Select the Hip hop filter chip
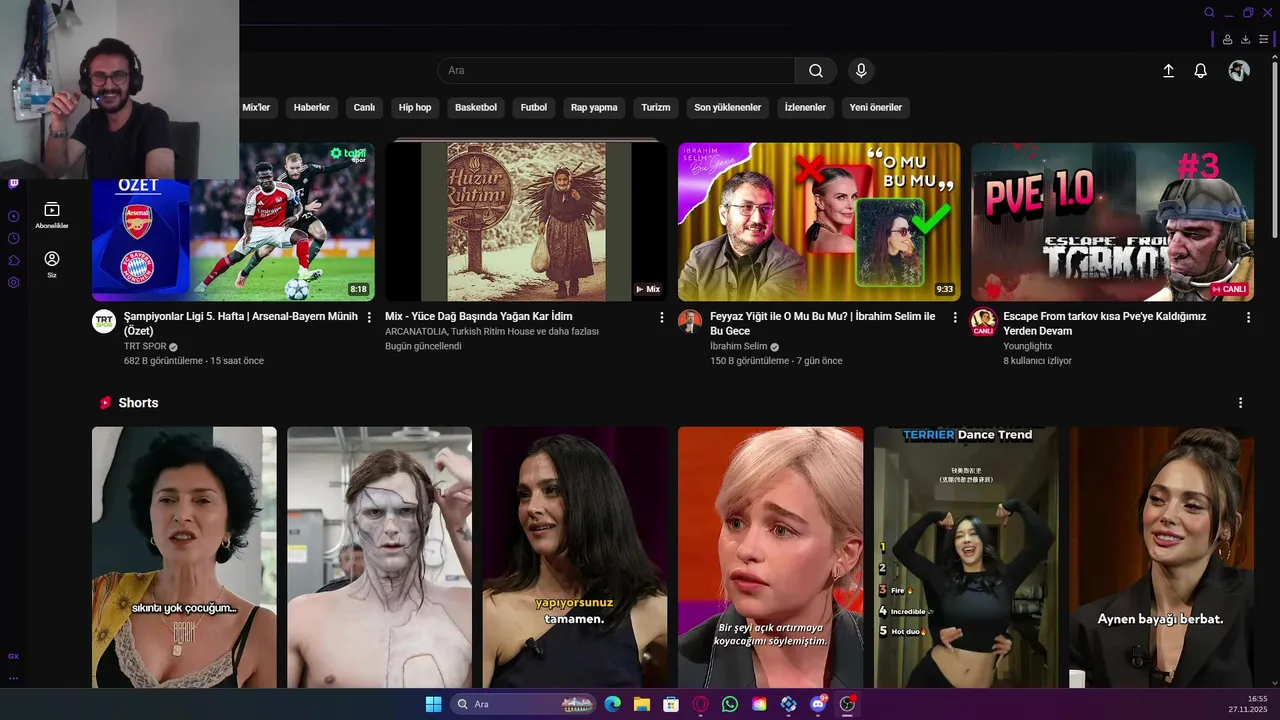The width and height of the screenshot is (1280, 720). click(x=415, y=107)
